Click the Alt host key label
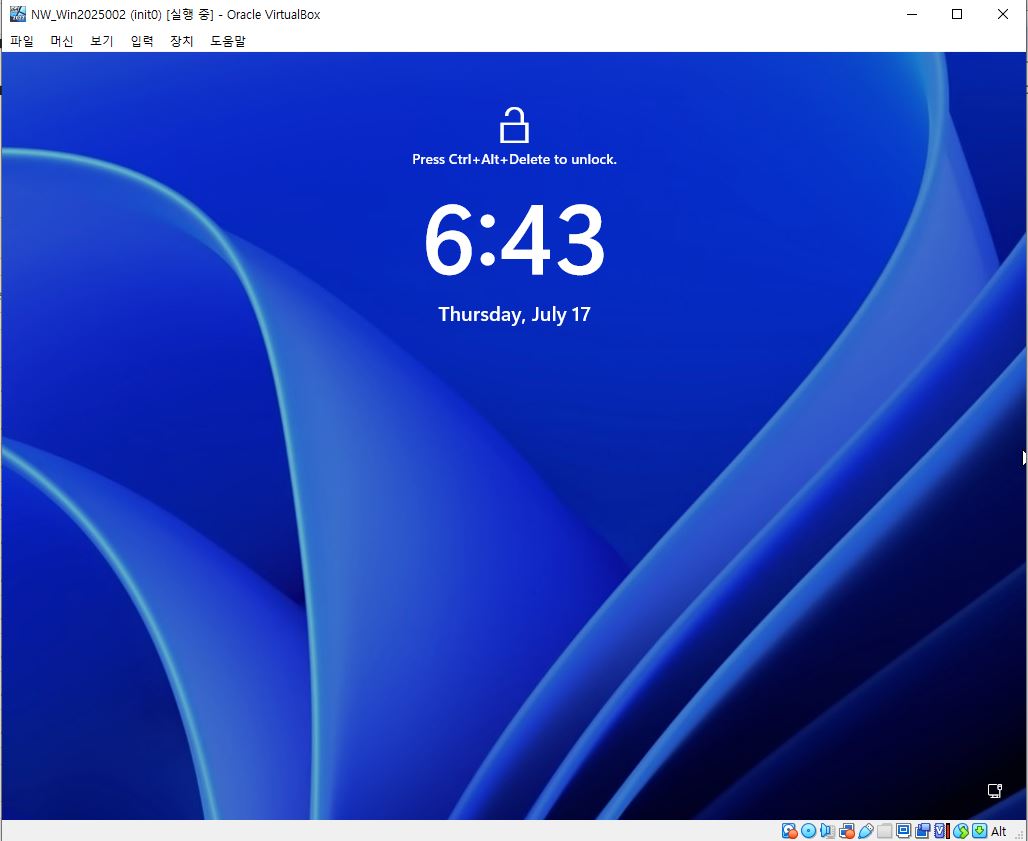 (x=998, y=831)
